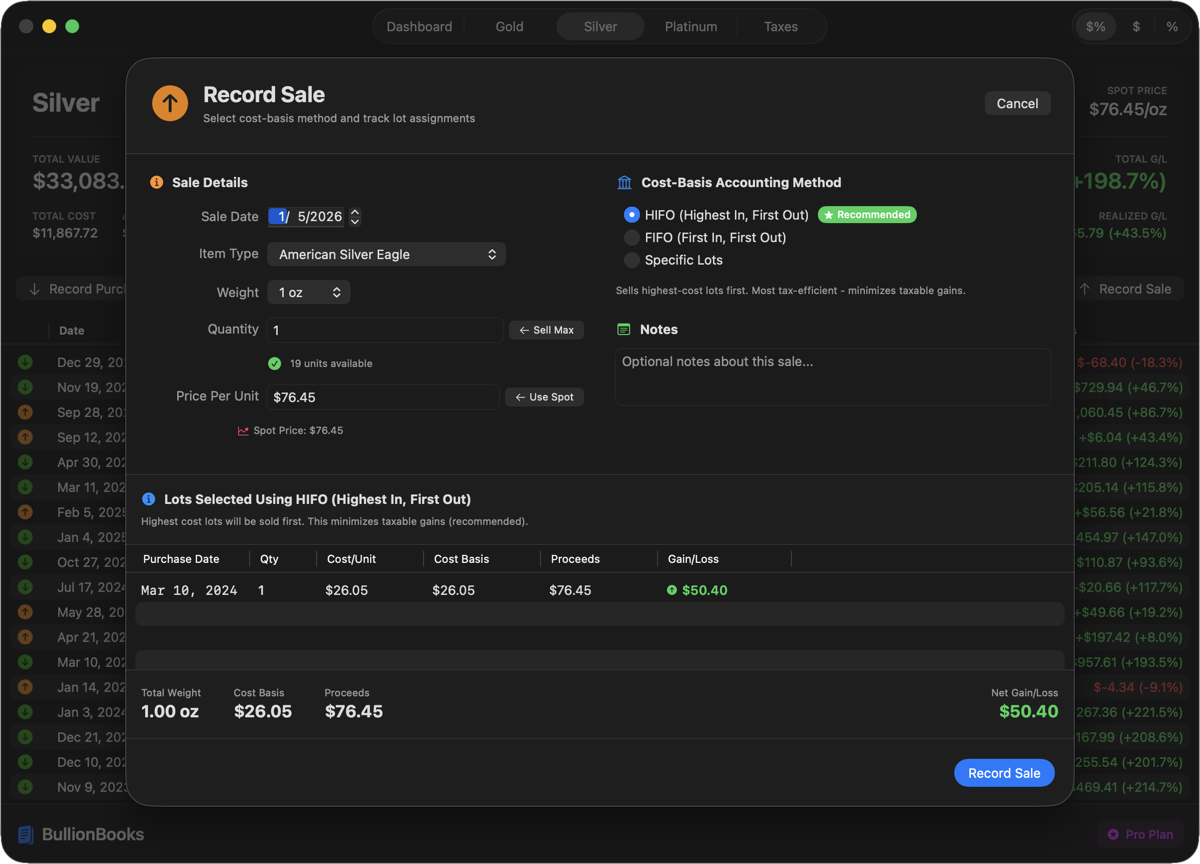
Task: Click the Mar 11 row purchase icon
Action: click(25, 487)
